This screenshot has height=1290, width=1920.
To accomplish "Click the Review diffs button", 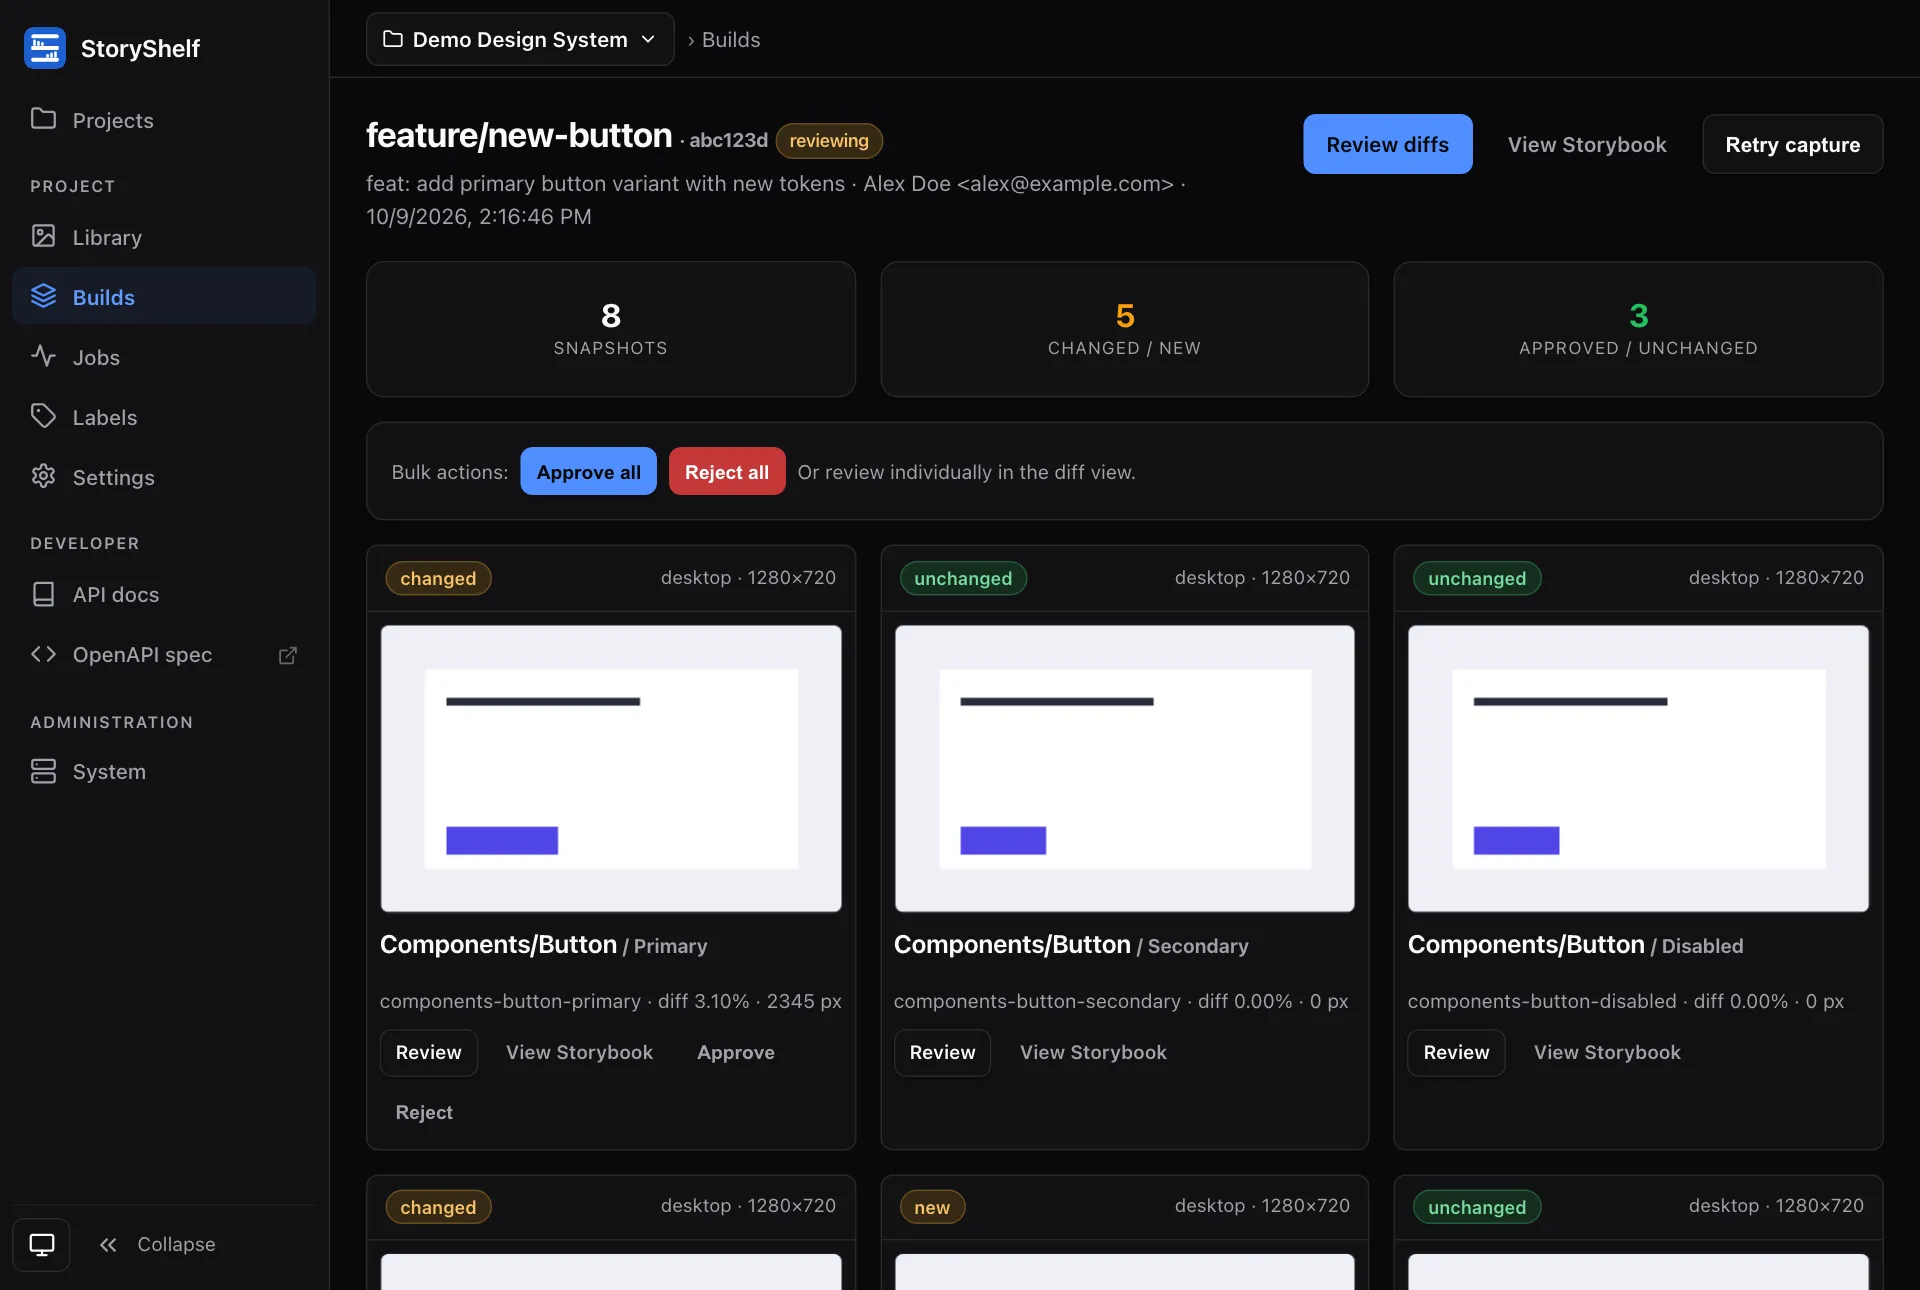I will [x=1387, y=144].
